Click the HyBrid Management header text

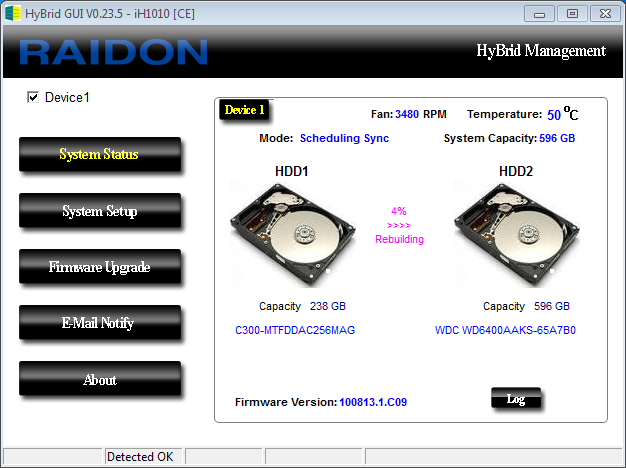click(541, 51)
